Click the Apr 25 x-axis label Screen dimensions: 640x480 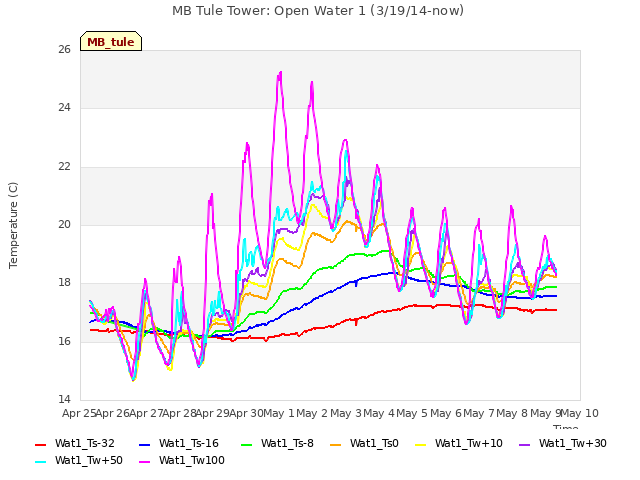coord(79,413)
